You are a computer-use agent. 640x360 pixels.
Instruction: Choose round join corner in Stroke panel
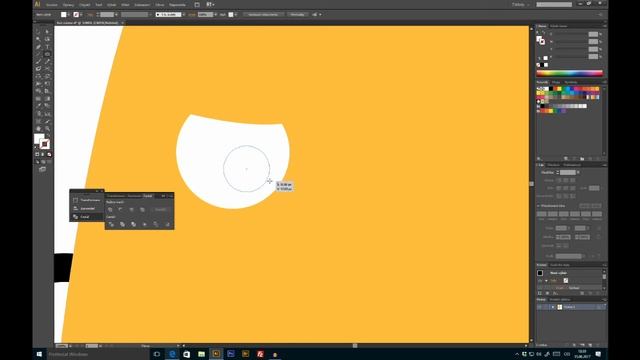tap(566, 188)
